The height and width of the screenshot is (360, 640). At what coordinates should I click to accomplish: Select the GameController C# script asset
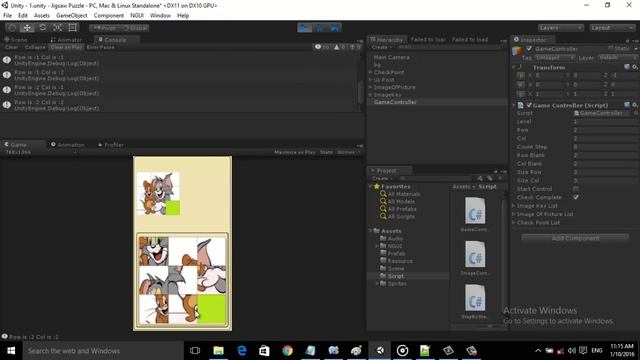475,214
